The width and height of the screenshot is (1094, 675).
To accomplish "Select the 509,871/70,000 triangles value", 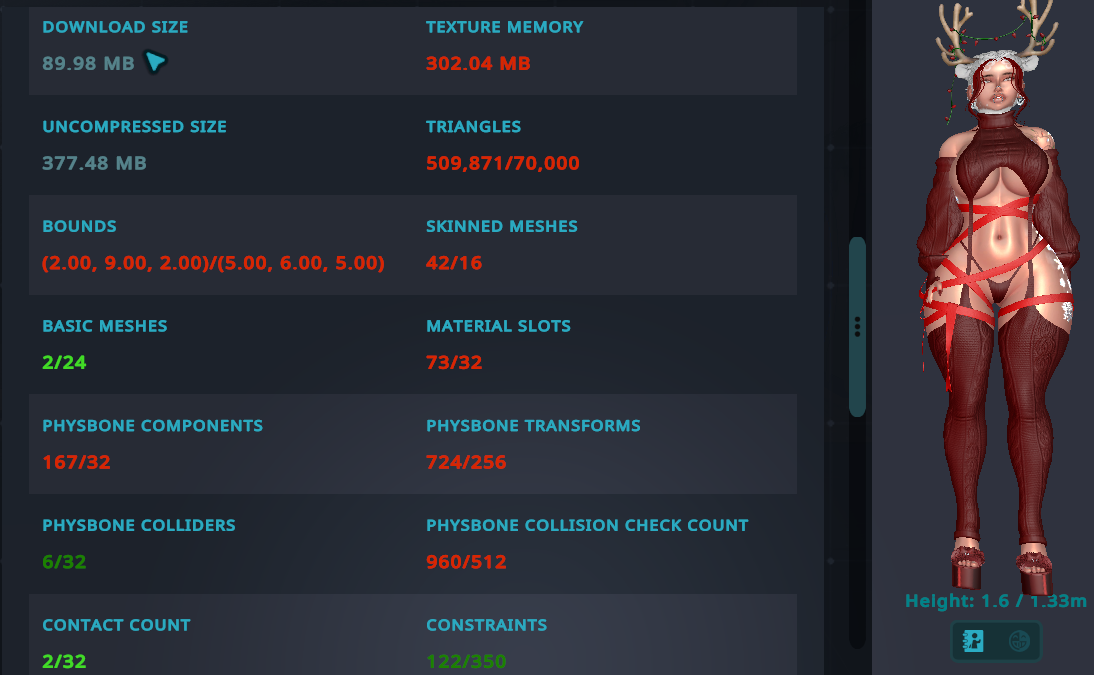I will point(502,163).
